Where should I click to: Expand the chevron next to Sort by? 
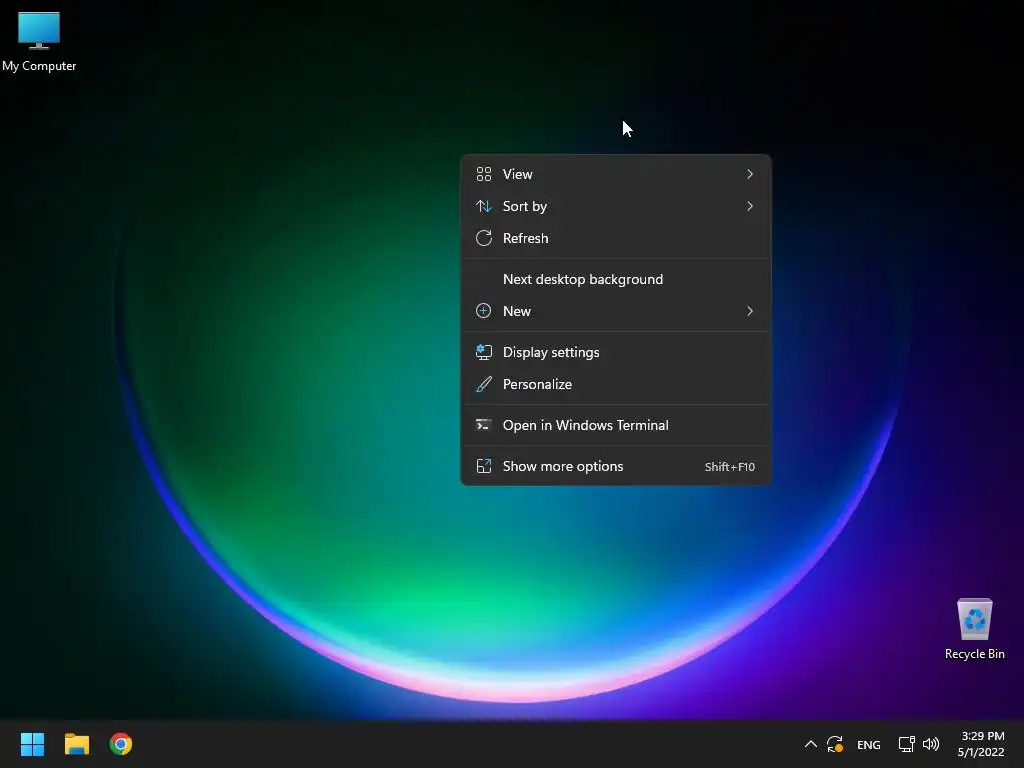(x=750, y=206)
